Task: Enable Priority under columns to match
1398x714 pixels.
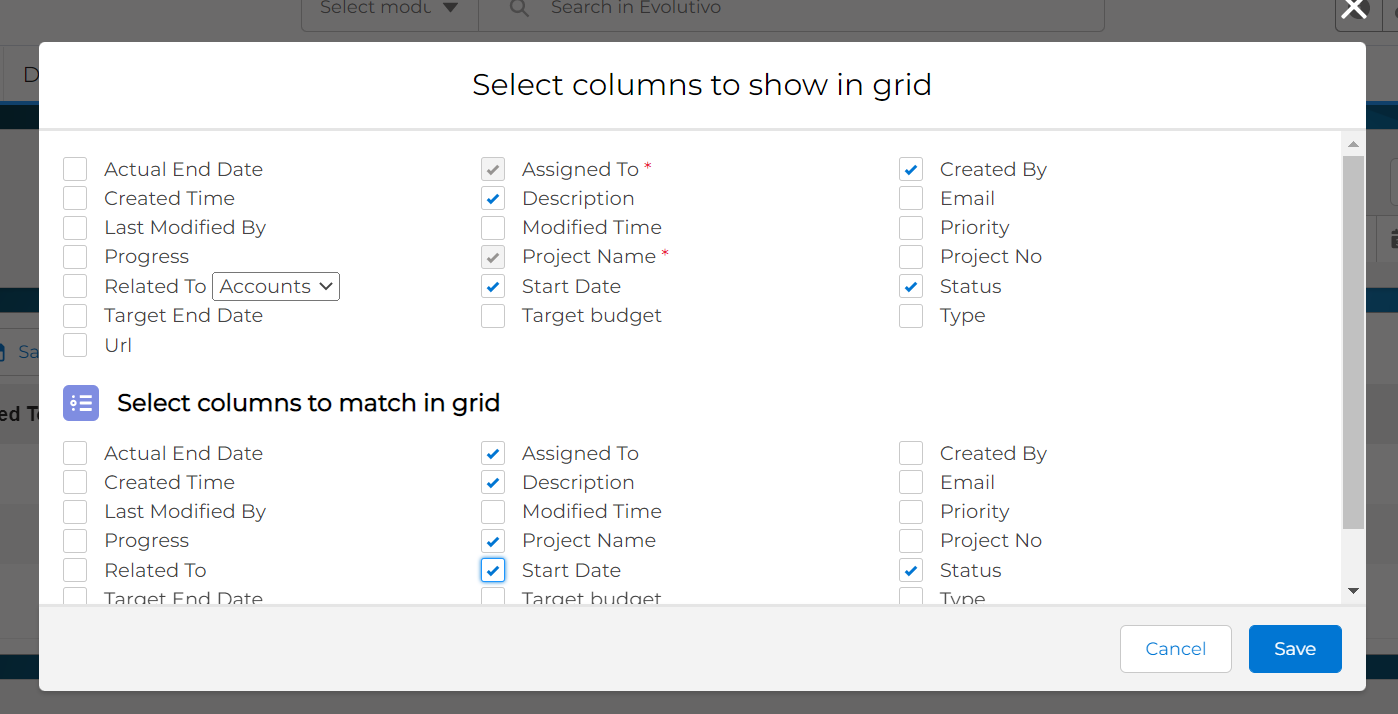Action: click(x=911, y=512)
